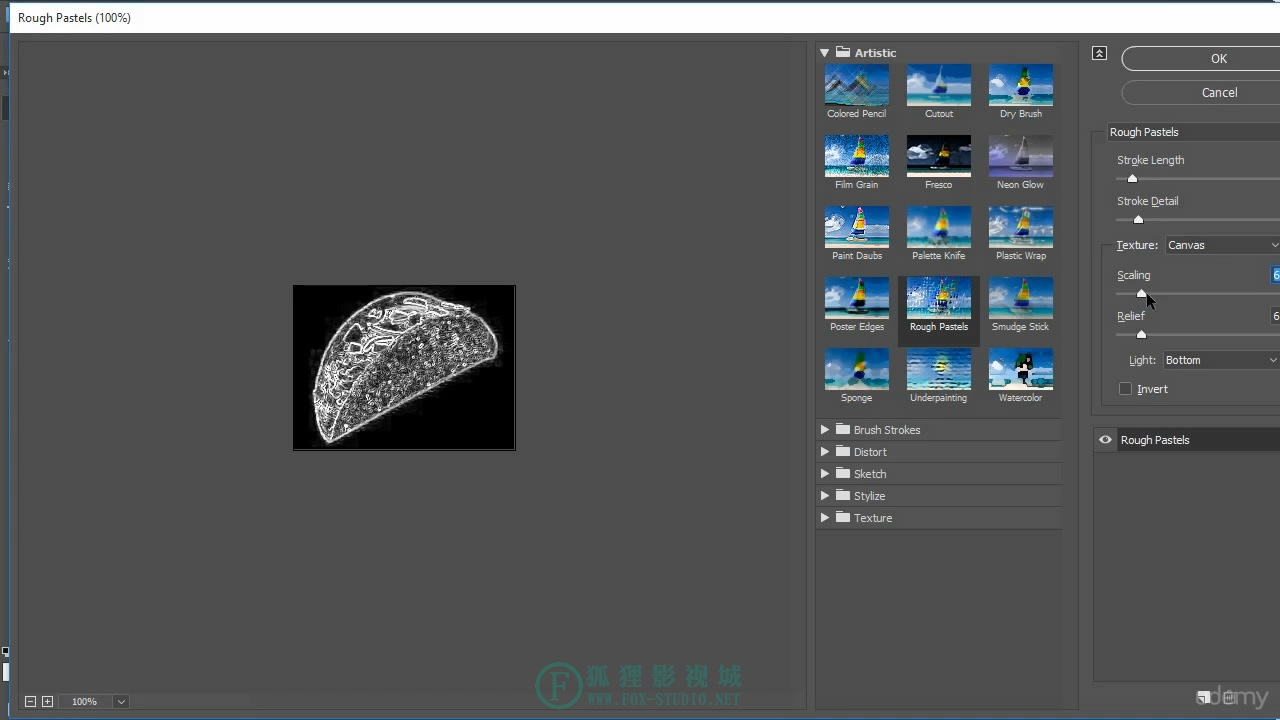This screenshot has height=720, width=1280.
Task: Open the Light direction dropdown
Action: pos(1221,360)
